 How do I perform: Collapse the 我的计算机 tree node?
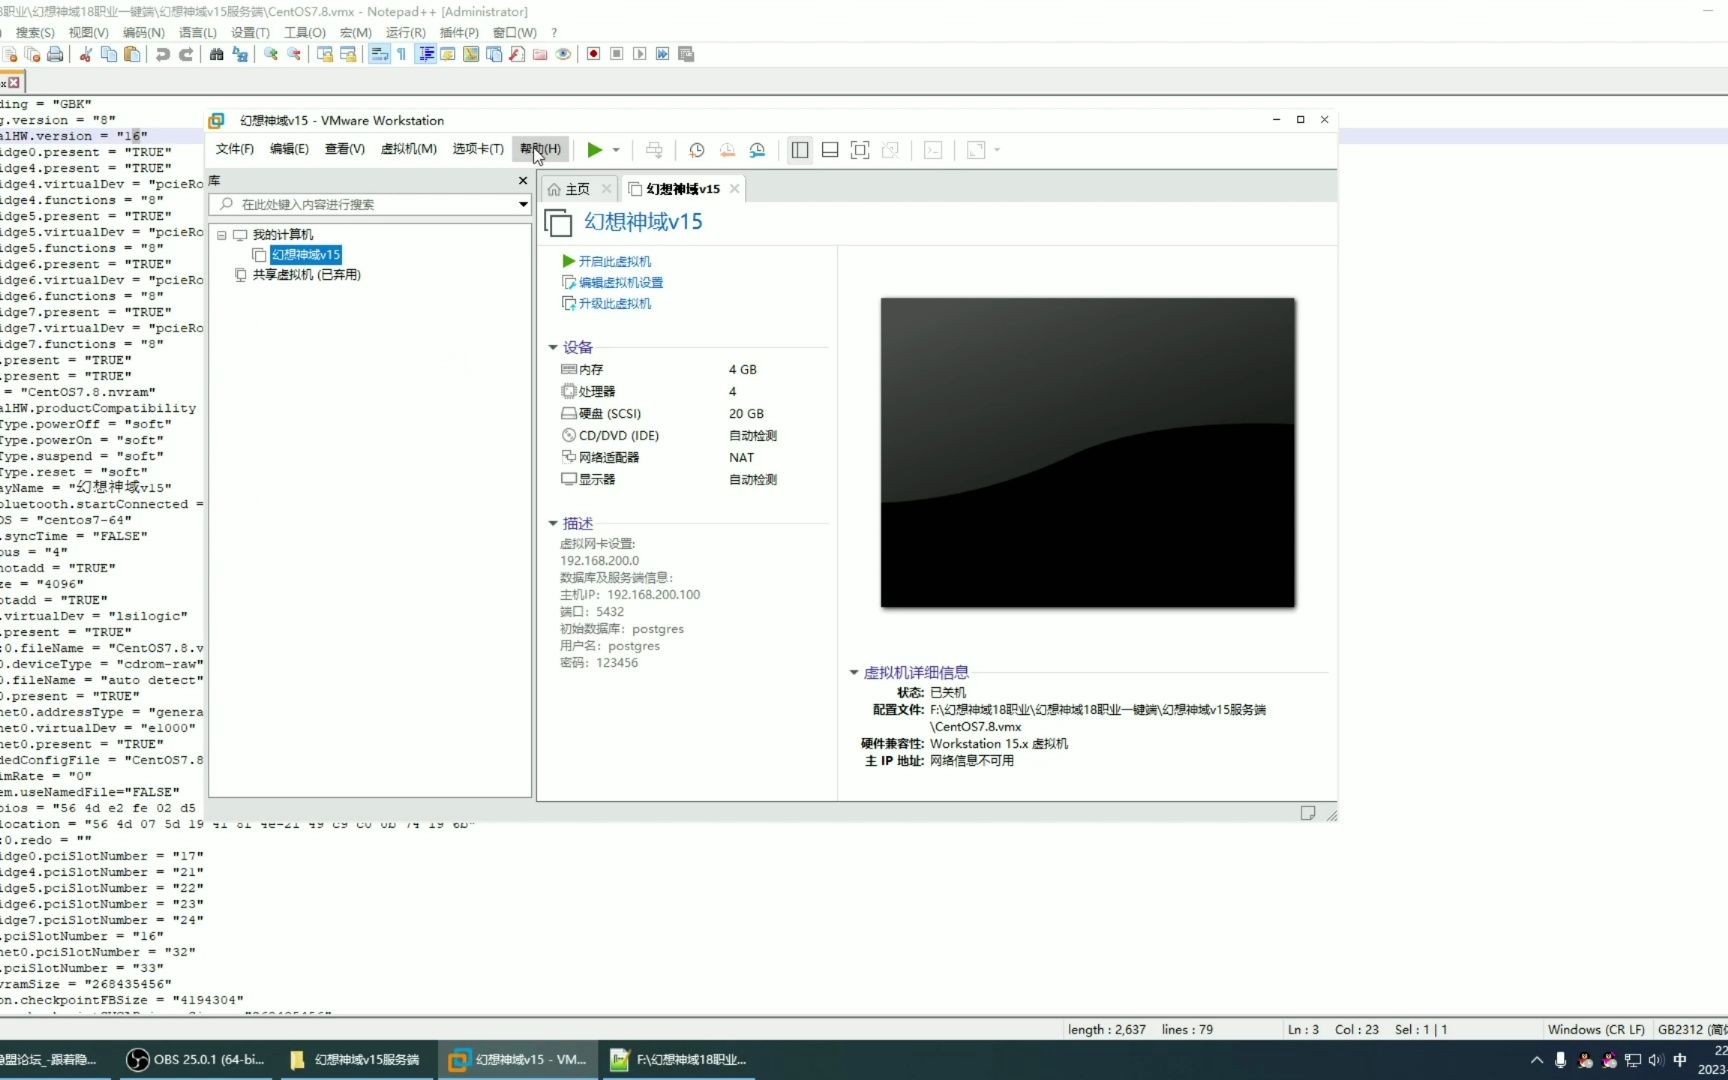(x=222, y=235)
